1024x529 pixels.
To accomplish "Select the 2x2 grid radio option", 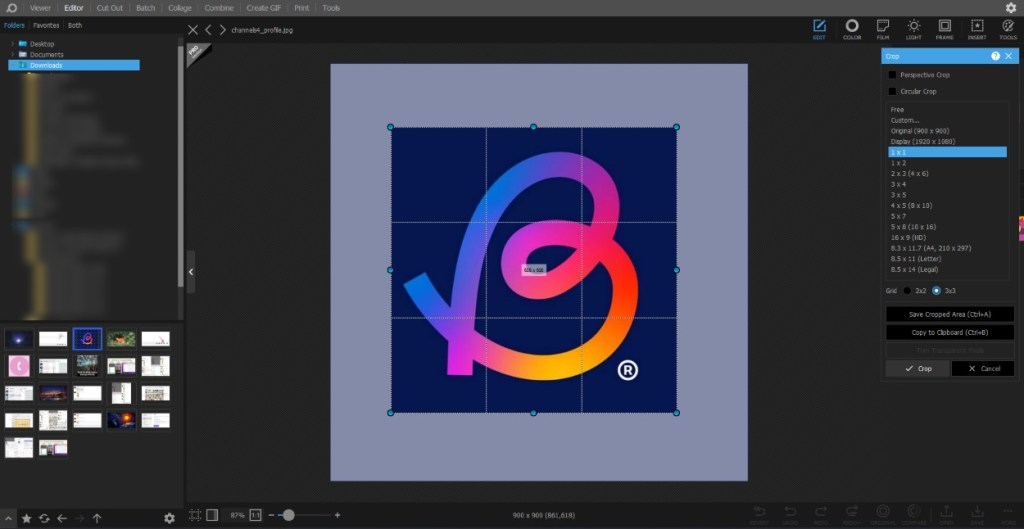I will pyautogui.click(x=907, y=291).
